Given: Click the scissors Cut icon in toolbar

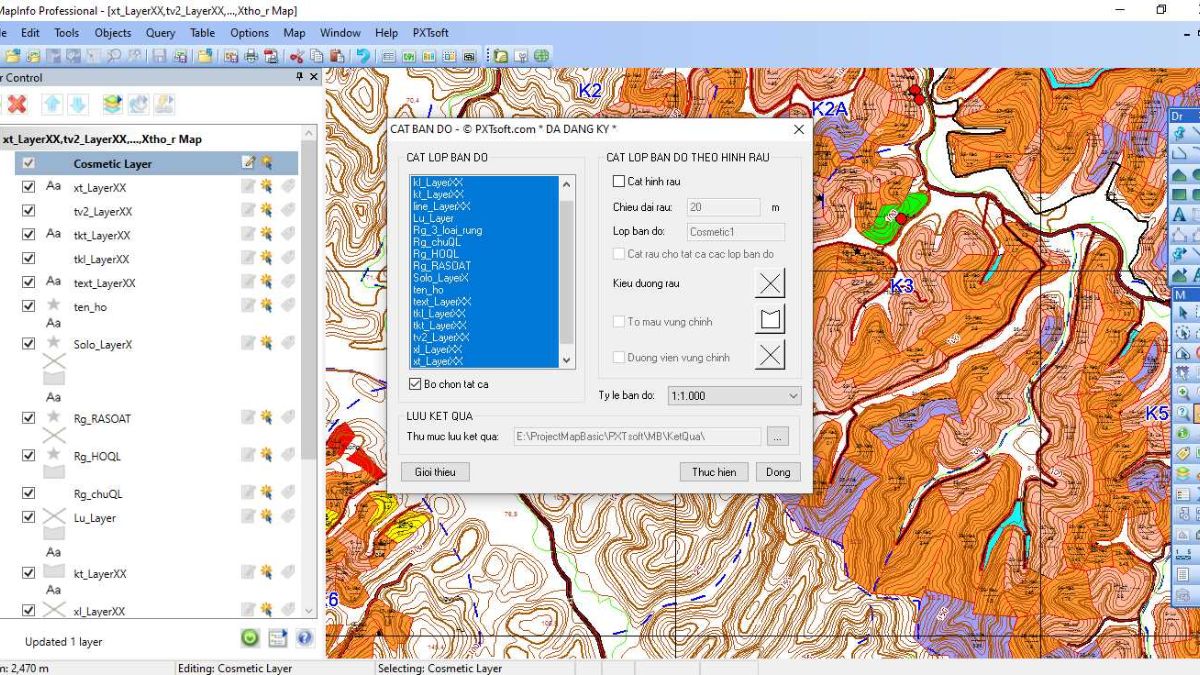Looking at the screenshot, I should pyautogui.click(x=297, y=57).
